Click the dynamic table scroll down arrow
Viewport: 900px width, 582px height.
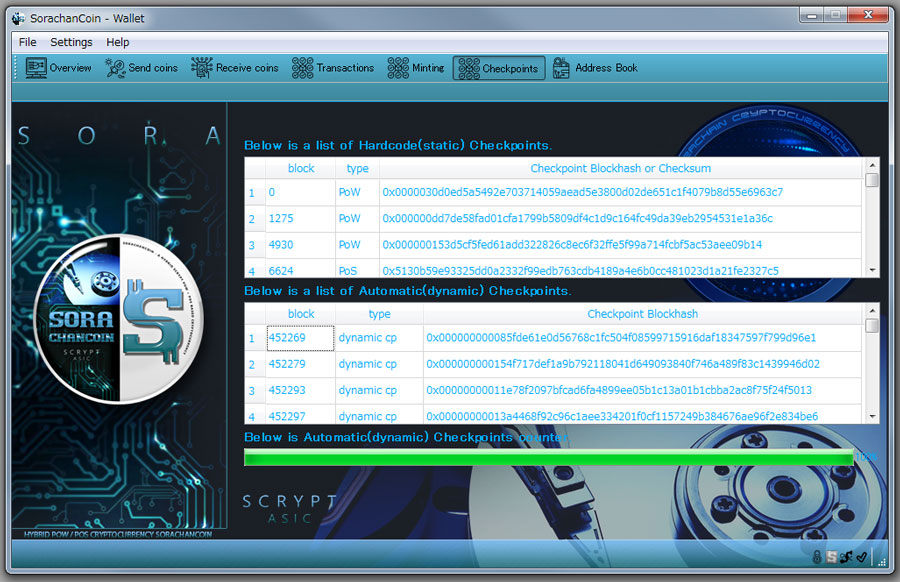point(872,416)
